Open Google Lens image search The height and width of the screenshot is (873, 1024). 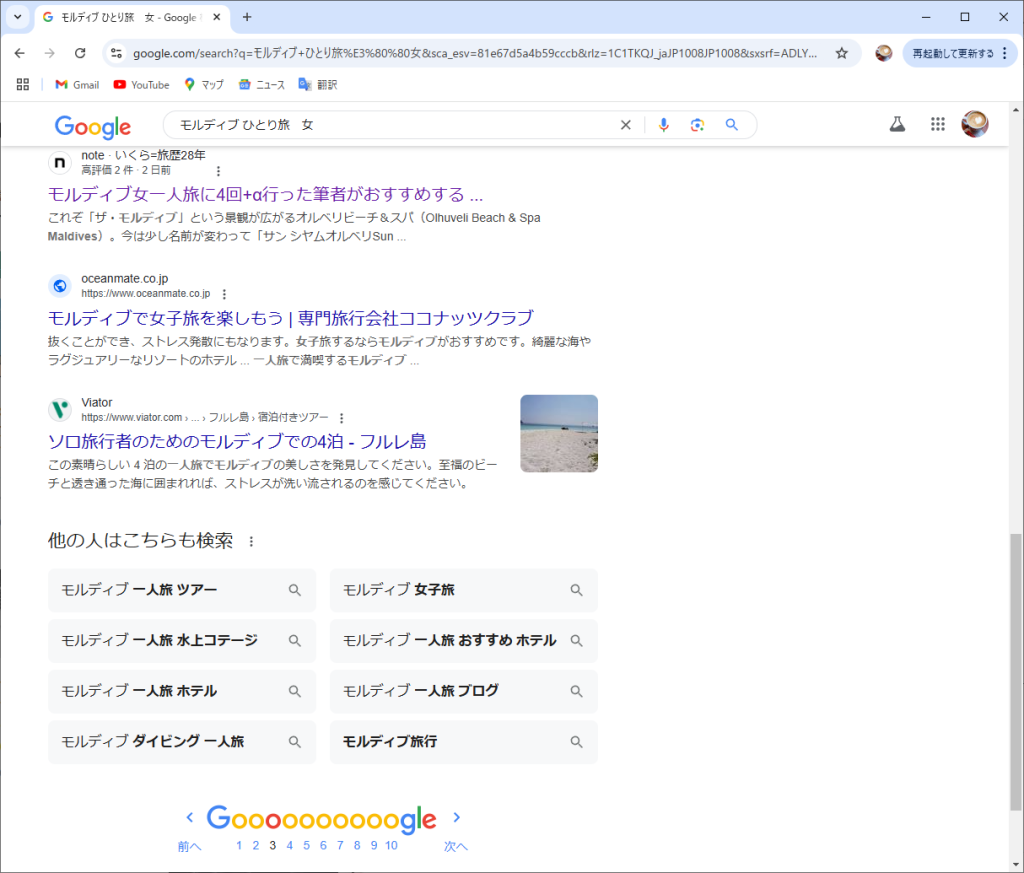click(x=697, y=125)
